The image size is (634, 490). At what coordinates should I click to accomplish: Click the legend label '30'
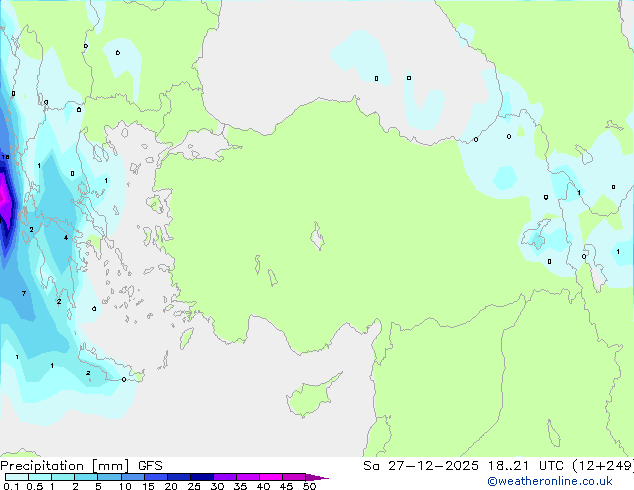tap(217, 486)
